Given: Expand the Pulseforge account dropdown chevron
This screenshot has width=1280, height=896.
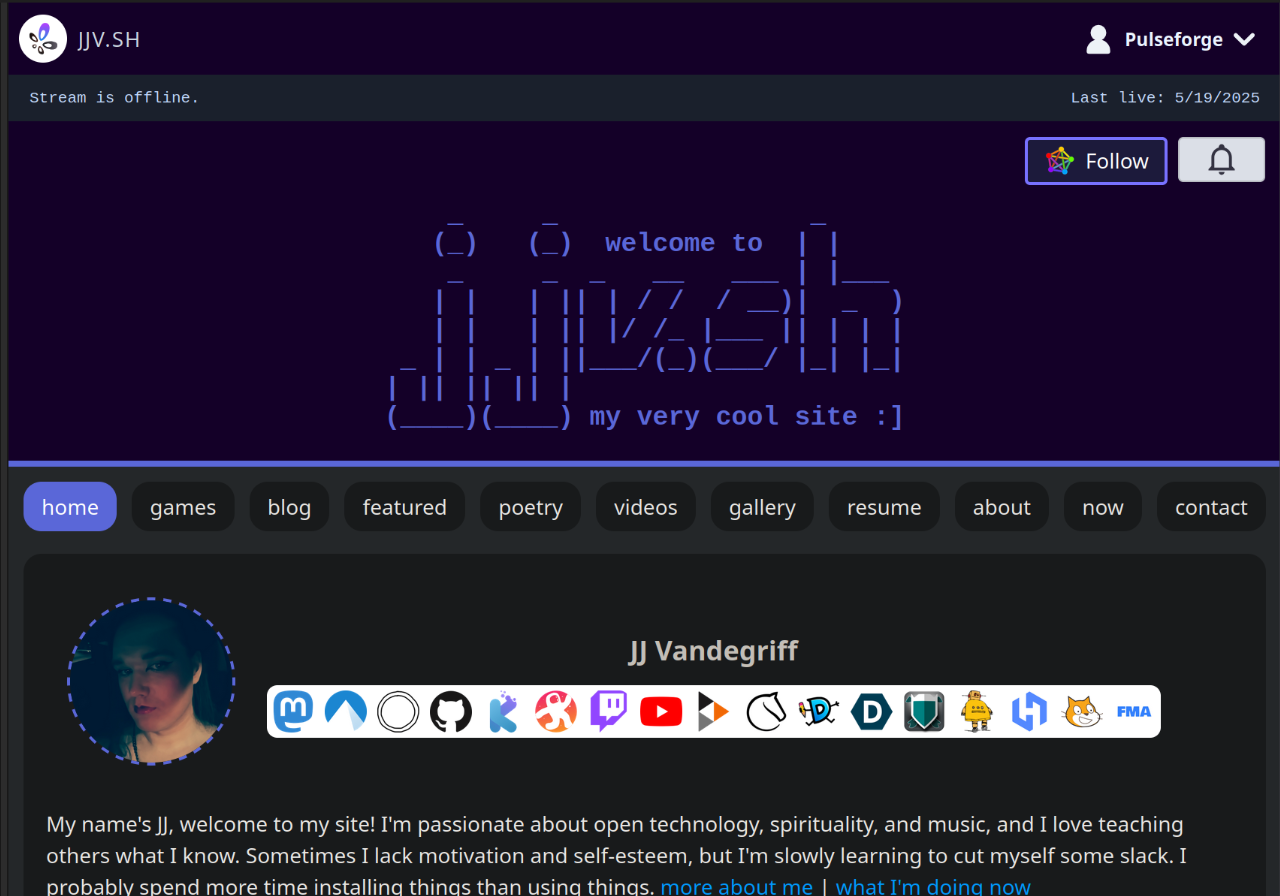Looking at the screenshot, I should pos(1244,39).
